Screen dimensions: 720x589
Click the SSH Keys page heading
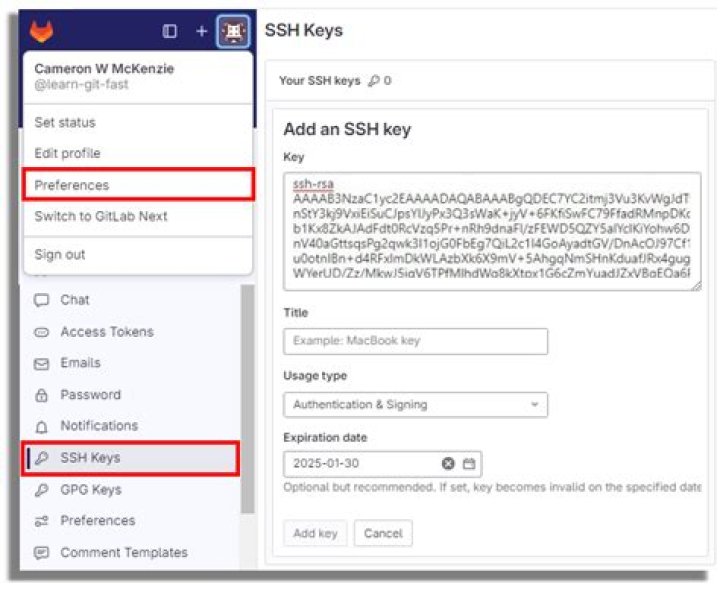coord(304,30)
